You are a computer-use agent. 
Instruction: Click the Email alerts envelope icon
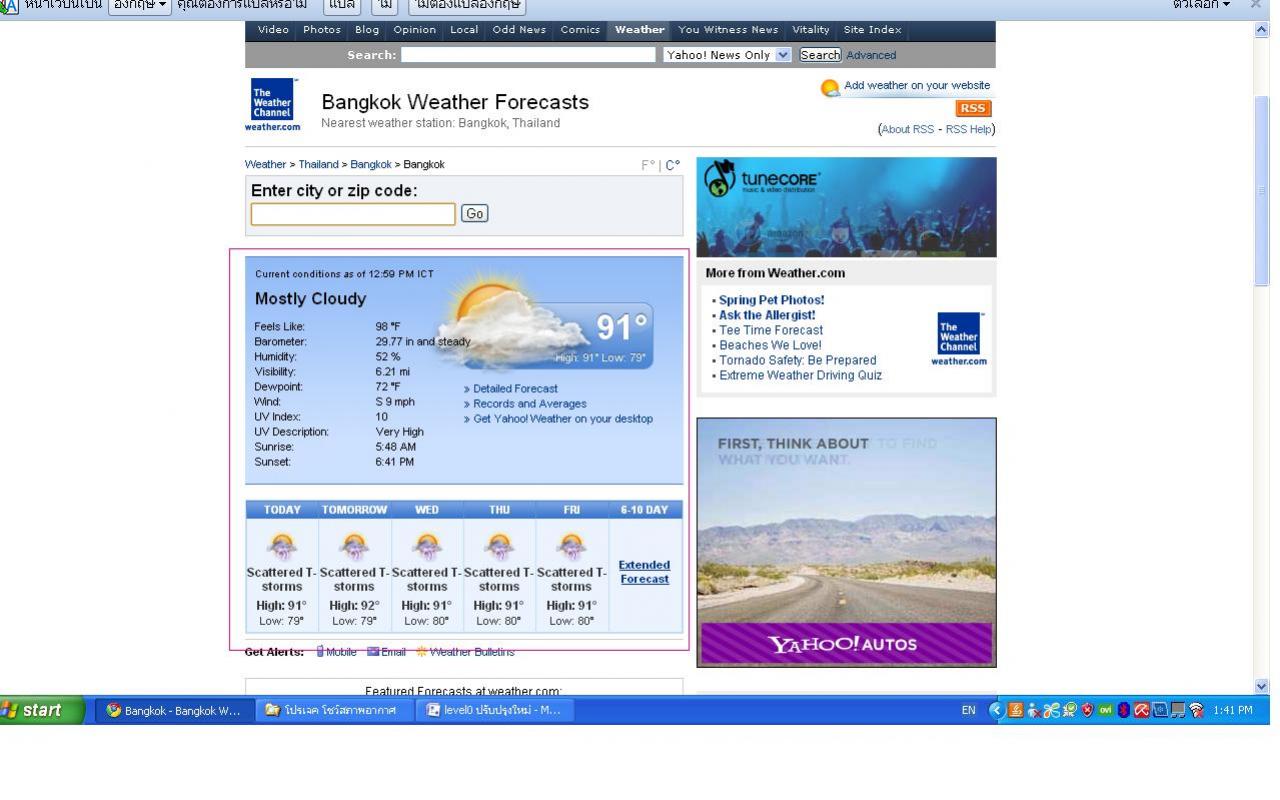373,652
